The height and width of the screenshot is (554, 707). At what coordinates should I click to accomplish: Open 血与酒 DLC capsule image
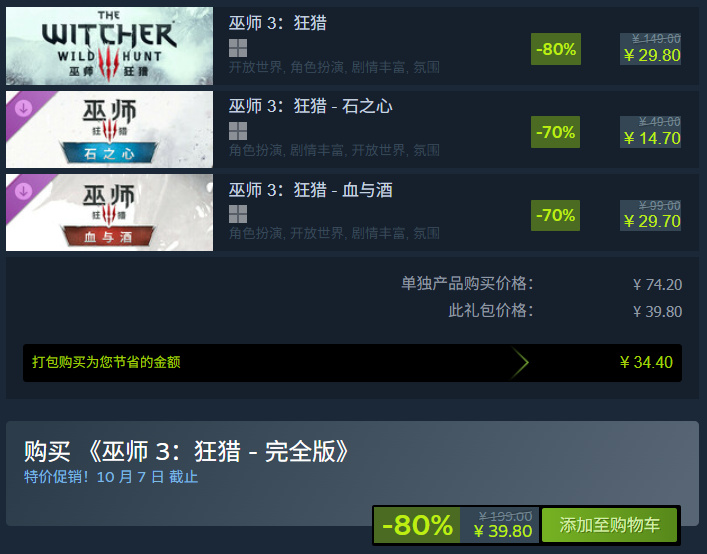[x=109, y=212]
